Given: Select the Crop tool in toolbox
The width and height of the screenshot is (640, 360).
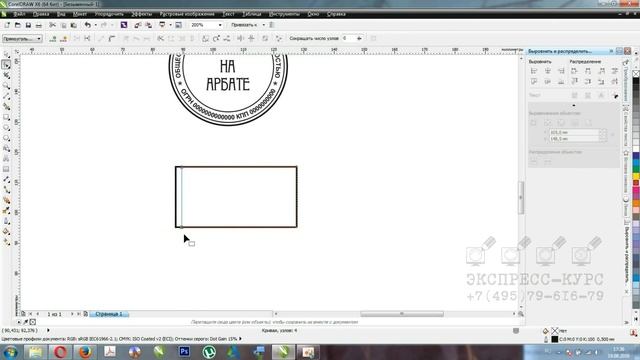Looking at the screenshot, I should click(6, 76).
